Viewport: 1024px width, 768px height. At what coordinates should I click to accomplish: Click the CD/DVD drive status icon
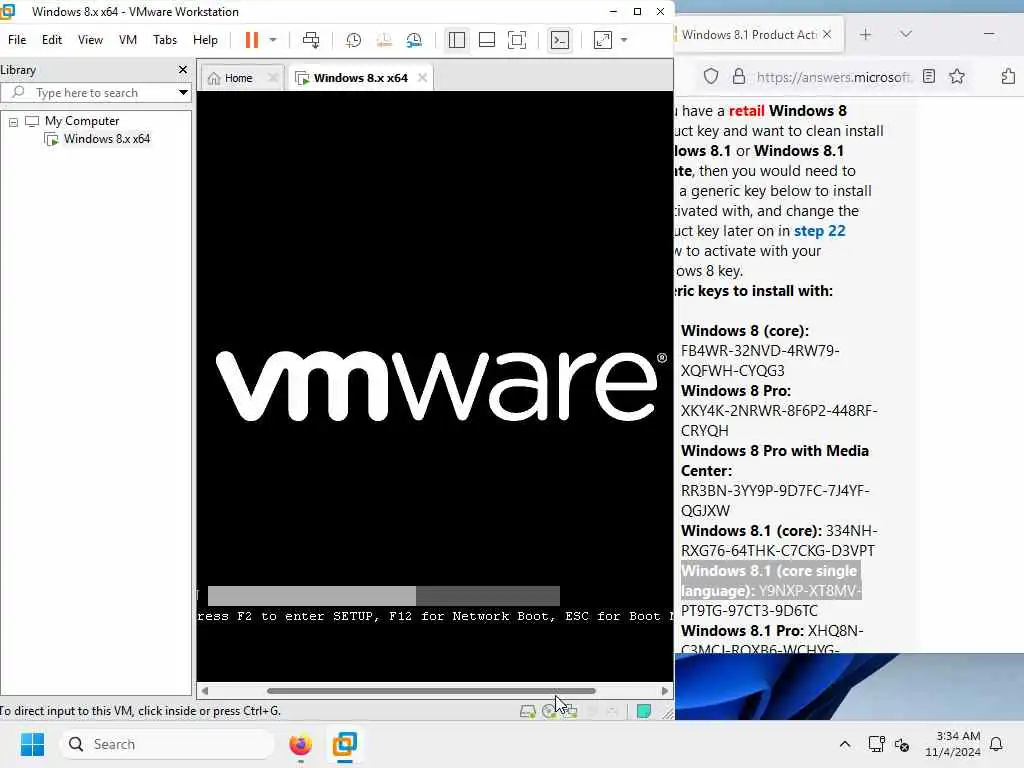pyautogui.click(x=549, y=711)
